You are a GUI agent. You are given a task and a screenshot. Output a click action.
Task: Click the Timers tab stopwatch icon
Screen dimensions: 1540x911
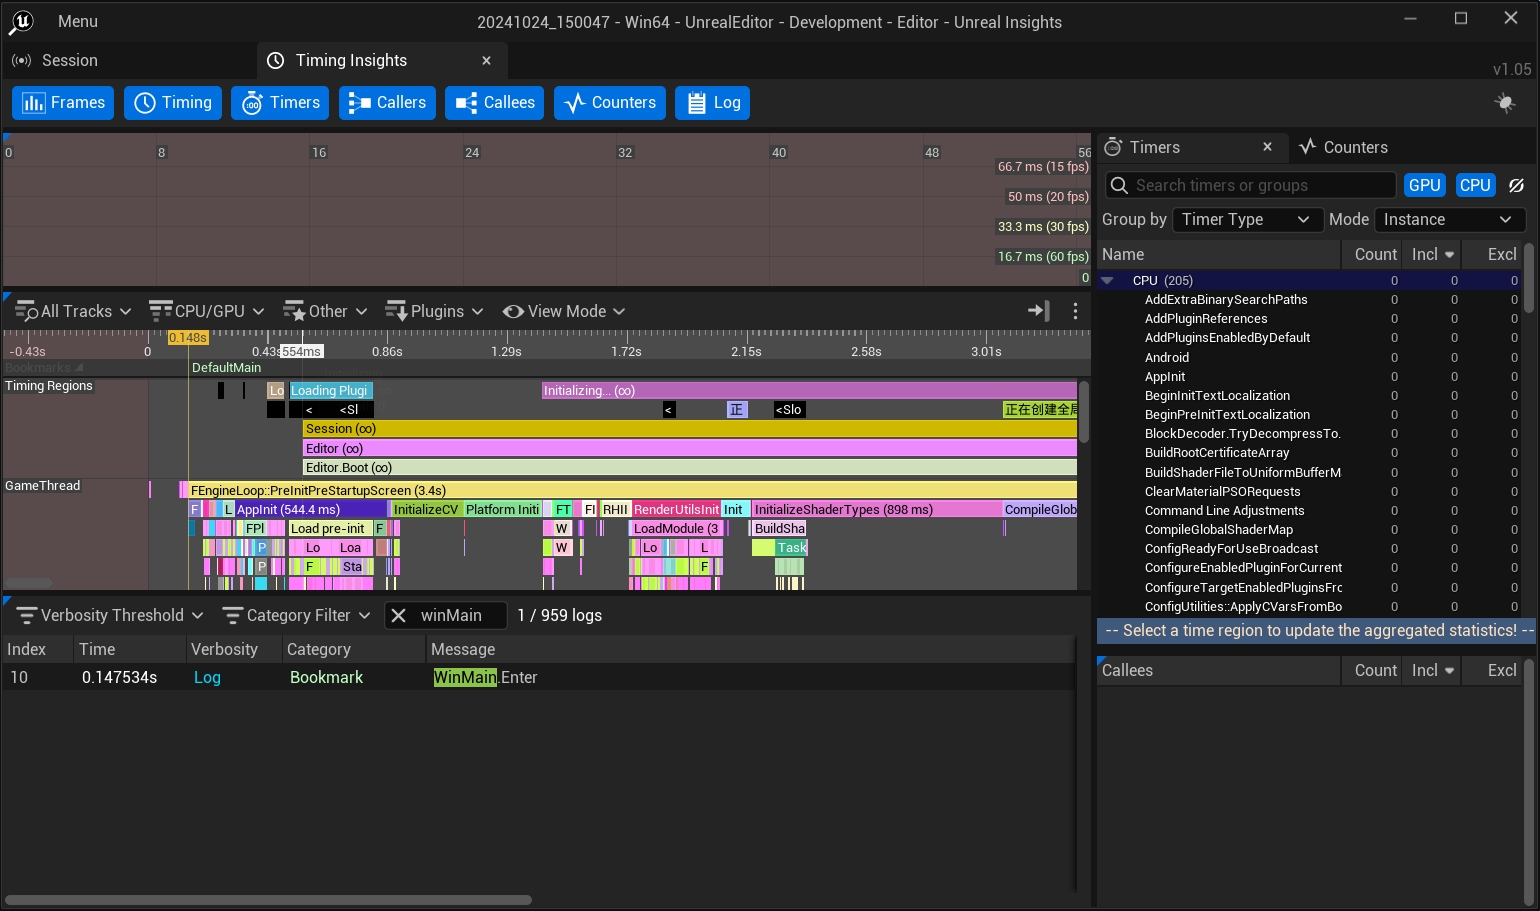coord(1113,147)
